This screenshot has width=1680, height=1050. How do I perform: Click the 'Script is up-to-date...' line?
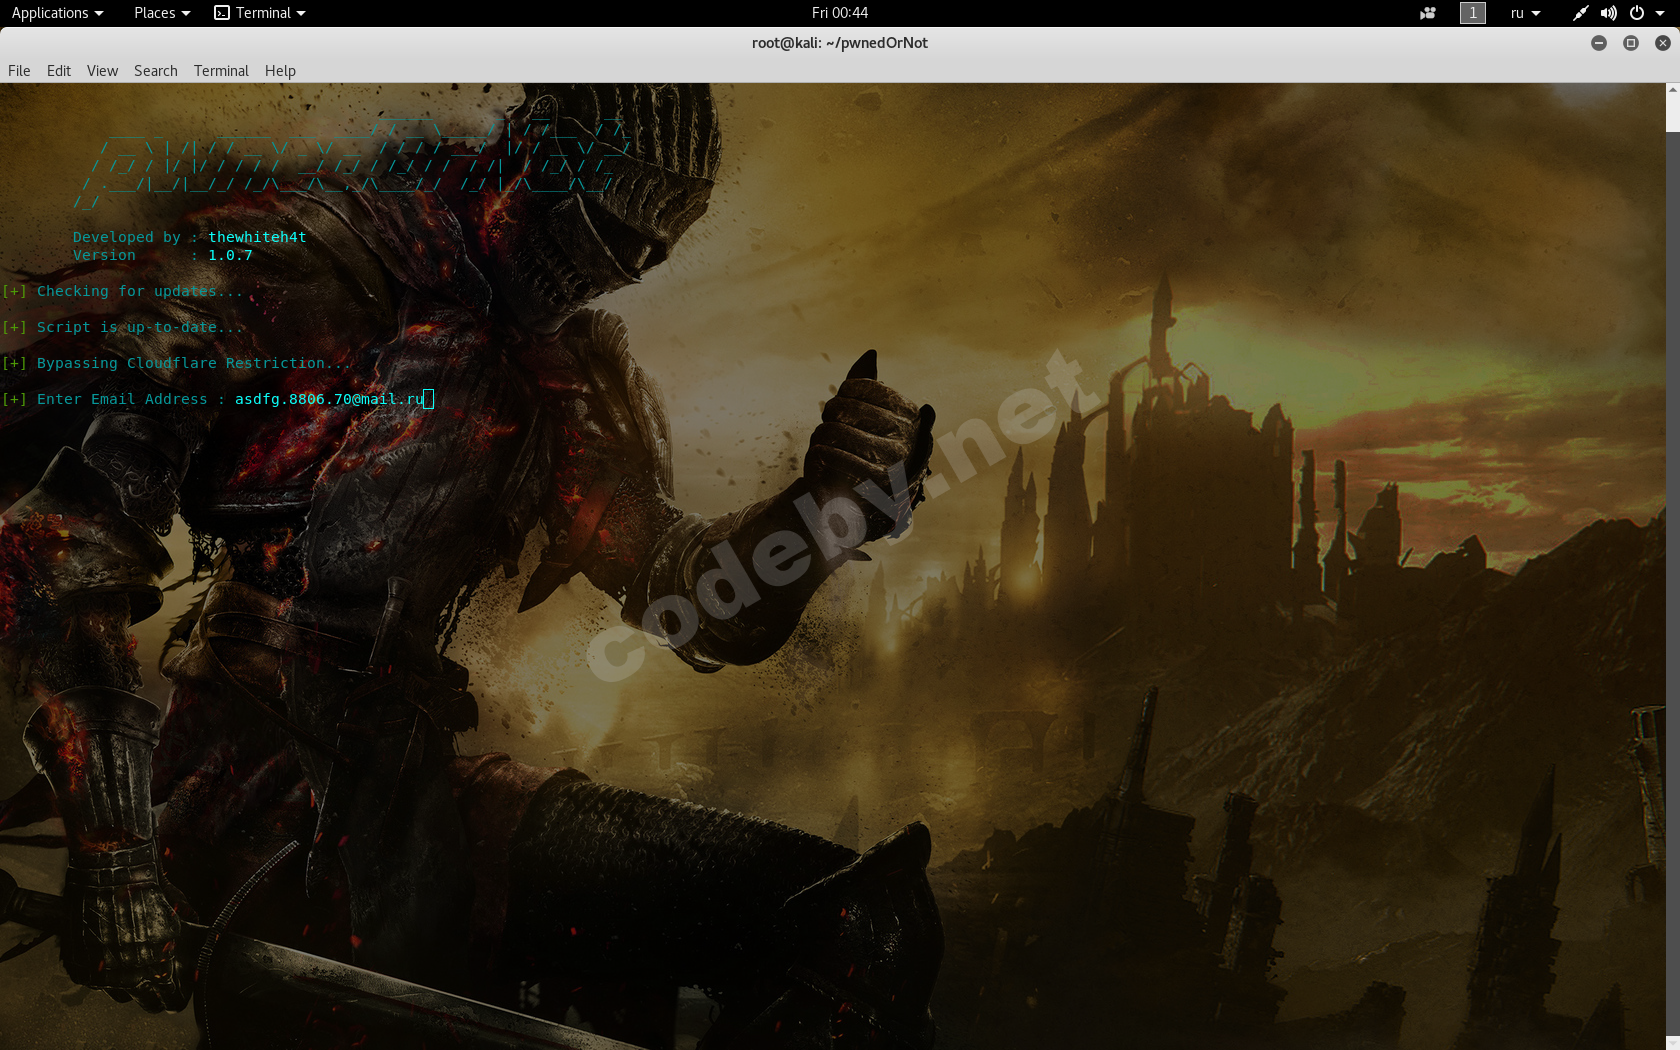point(122,327)
